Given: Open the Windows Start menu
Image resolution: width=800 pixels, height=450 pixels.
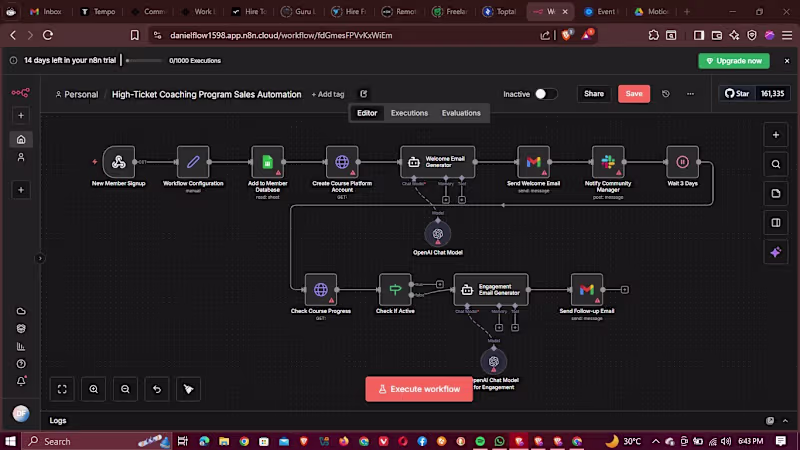Looking at the screenshot, I should pyautogui.click(x=10, y=441).
